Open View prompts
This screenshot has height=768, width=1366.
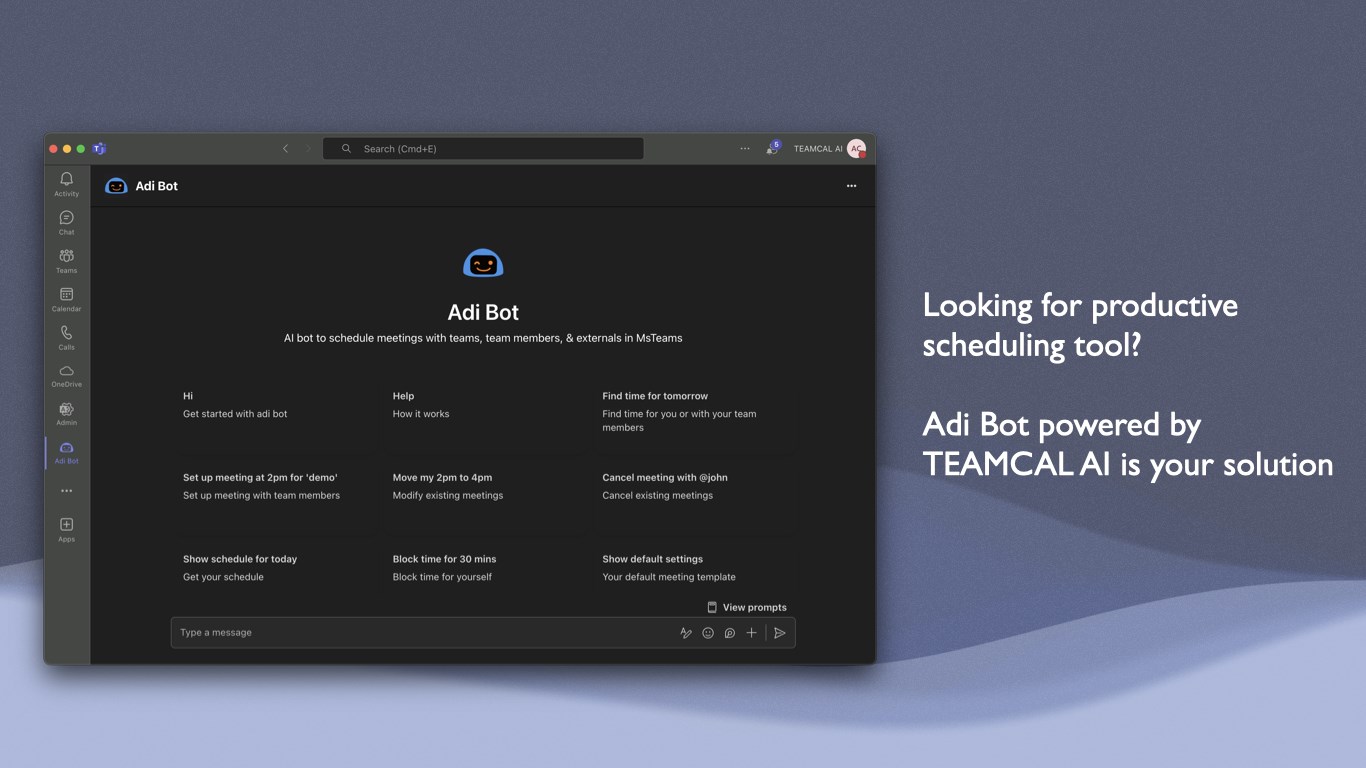(747, 607)
